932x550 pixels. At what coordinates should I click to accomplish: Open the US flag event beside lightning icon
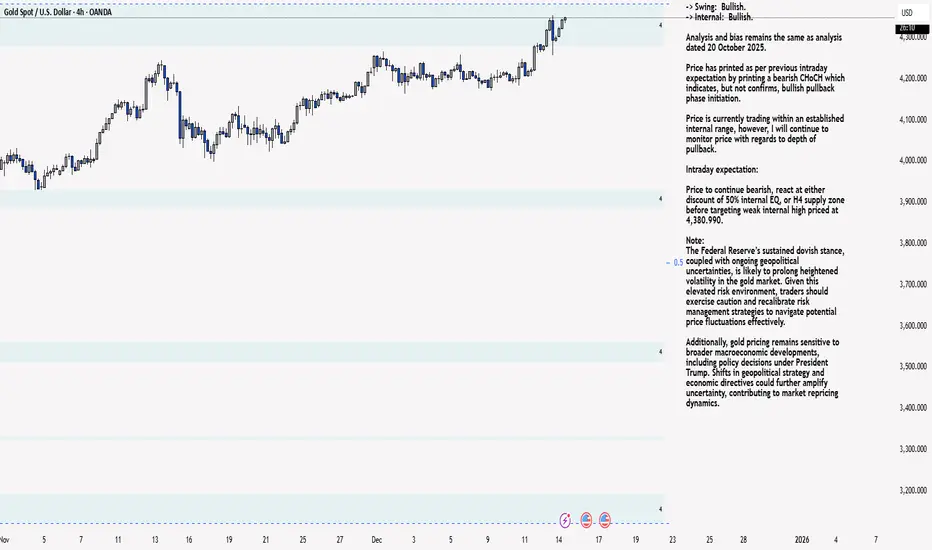pyautogui.click(x=586, y=520)
